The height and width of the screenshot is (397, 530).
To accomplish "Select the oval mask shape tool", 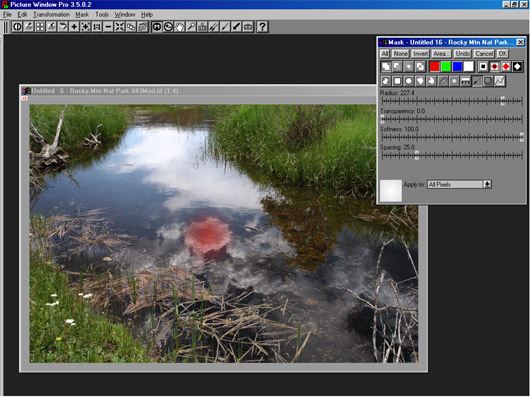I will tap(409, 81).
